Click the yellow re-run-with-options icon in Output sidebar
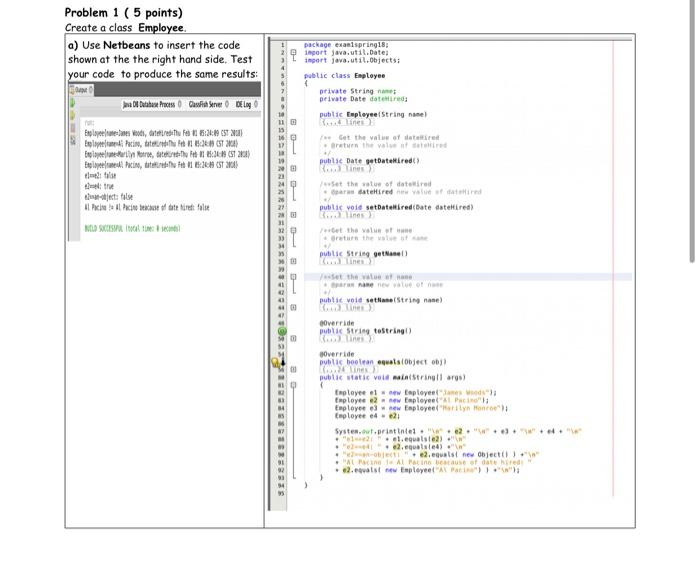 click(72, 116)
